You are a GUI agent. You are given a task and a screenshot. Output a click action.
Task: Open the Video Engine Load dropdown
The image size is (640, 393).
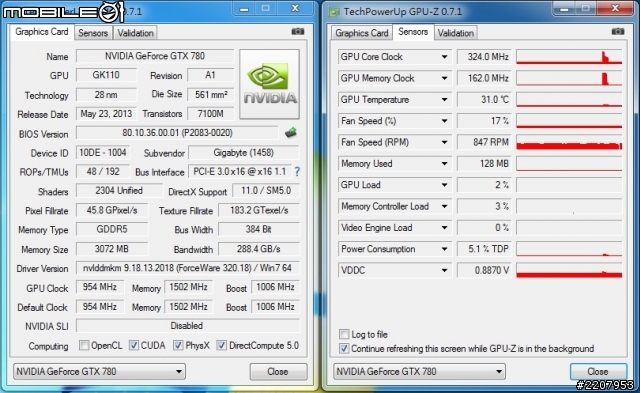coord(444,228)
